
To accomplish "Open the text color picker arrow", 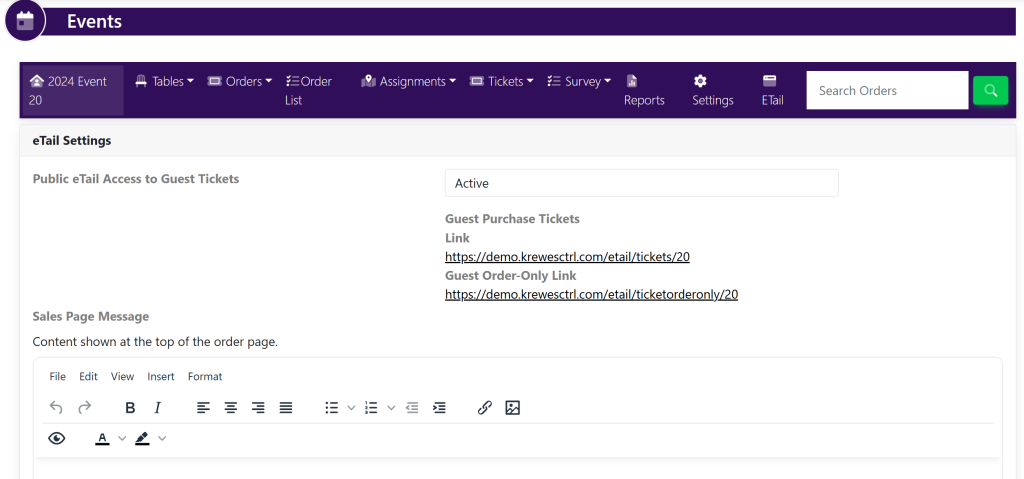I will [x=122, y=438].
